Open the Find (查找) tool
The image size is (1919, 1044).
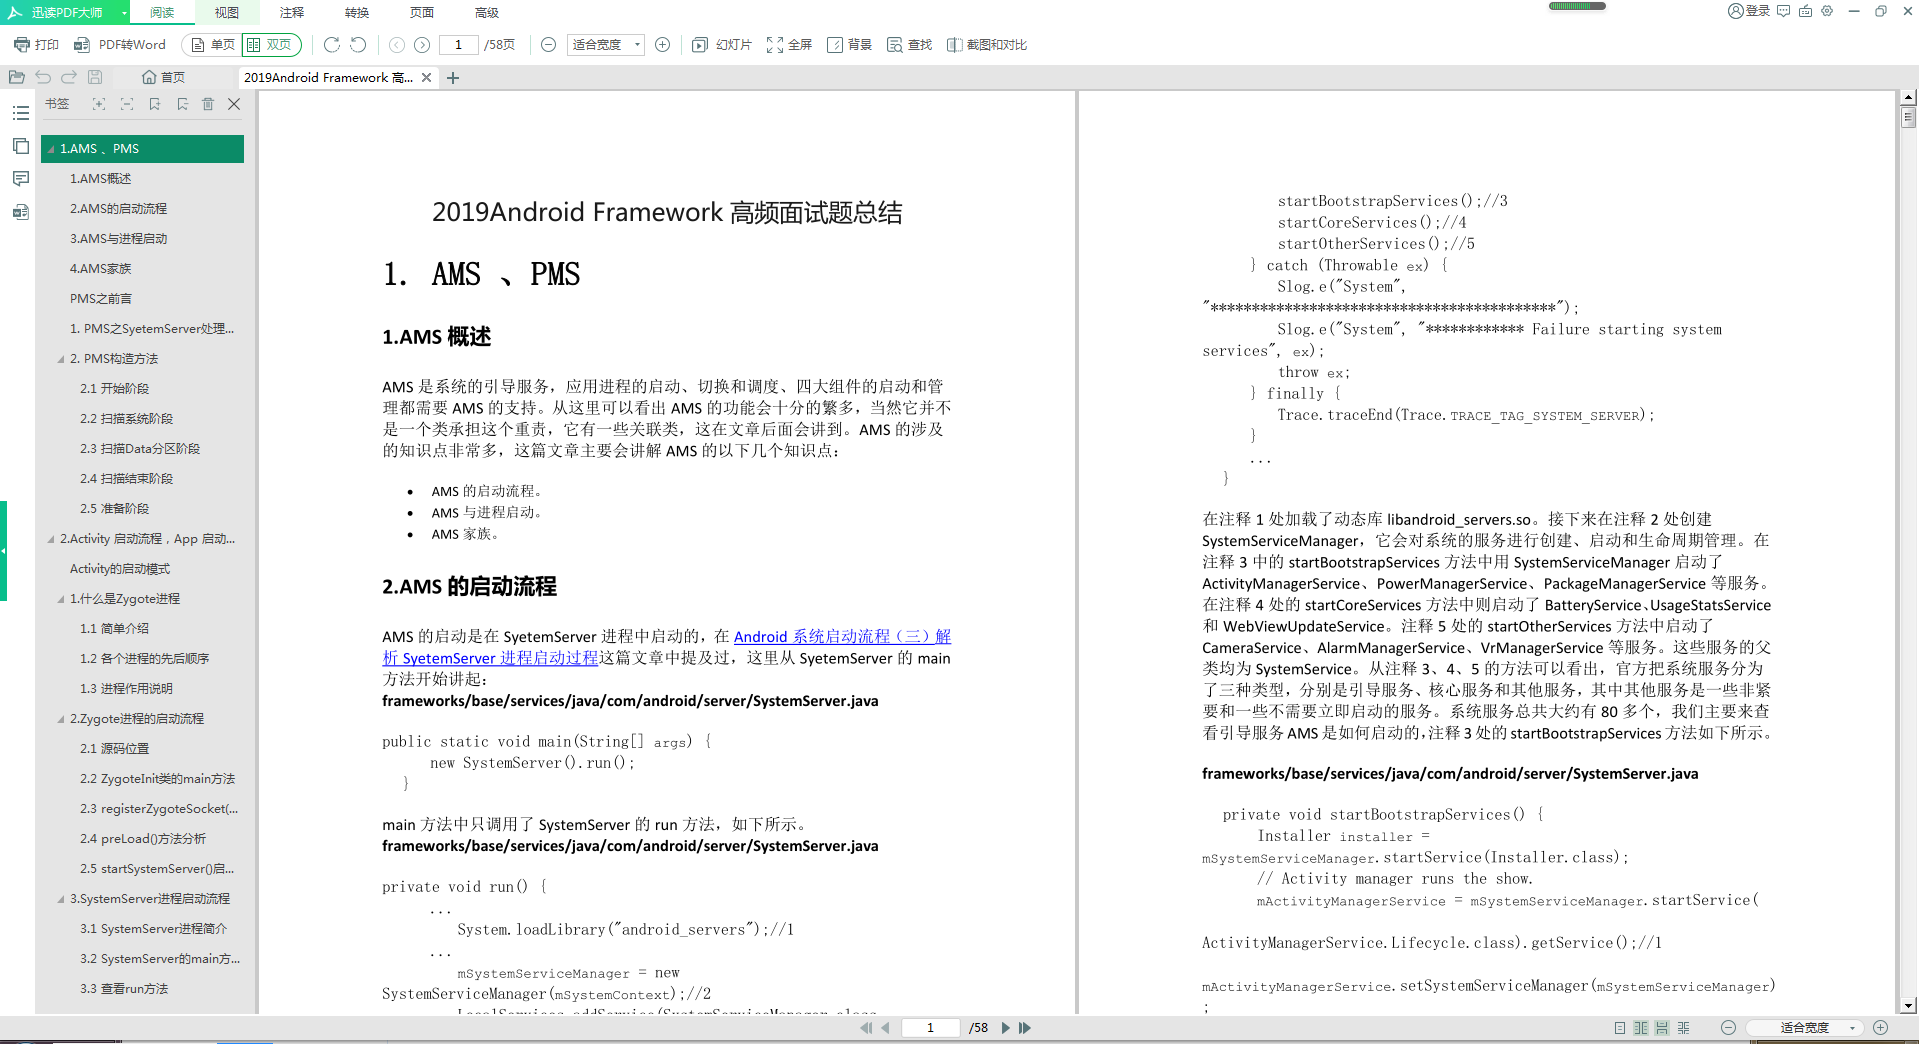coord(910,45)
